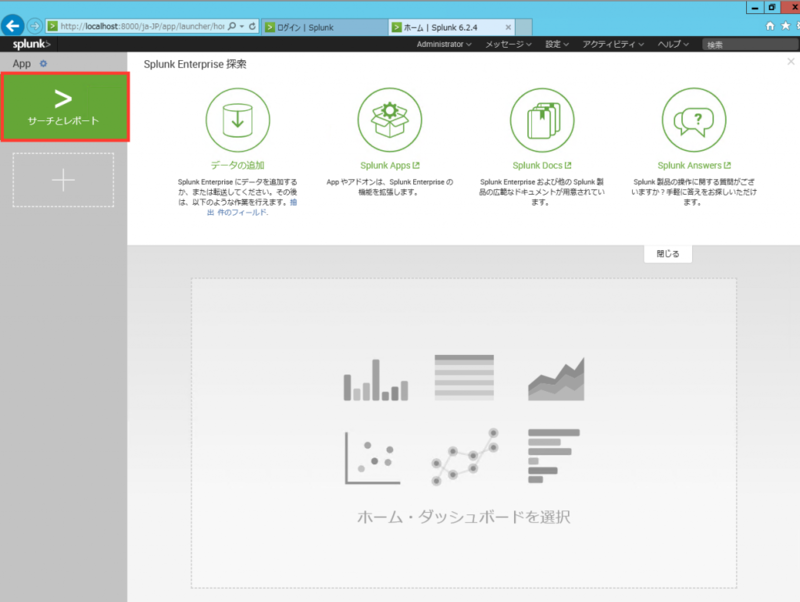The height and width of the screenshot is (602, 800).
Task: Click the Splunk Answers speech bubble icon
Action: [x=694, y=120]
